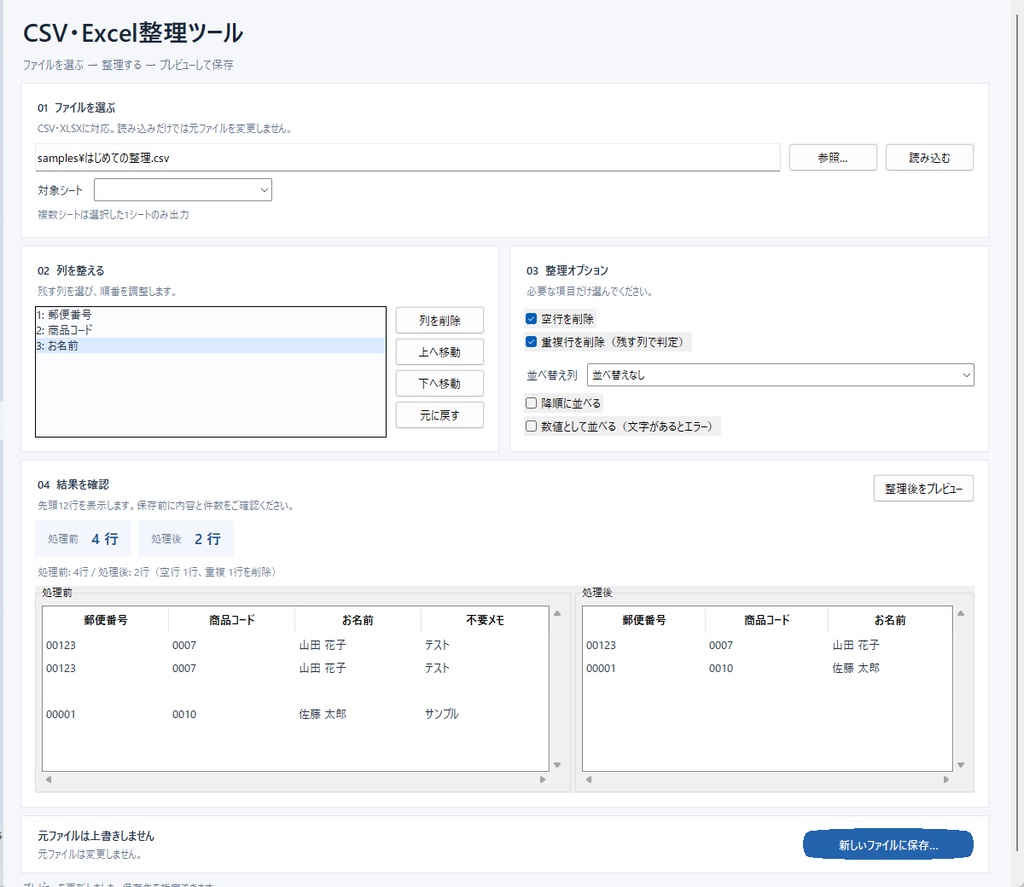Click 0010 cell in 処理前 table
The height and width of the screenshot is (887, 1024).
pyautogui.click(x=184, y=714)
